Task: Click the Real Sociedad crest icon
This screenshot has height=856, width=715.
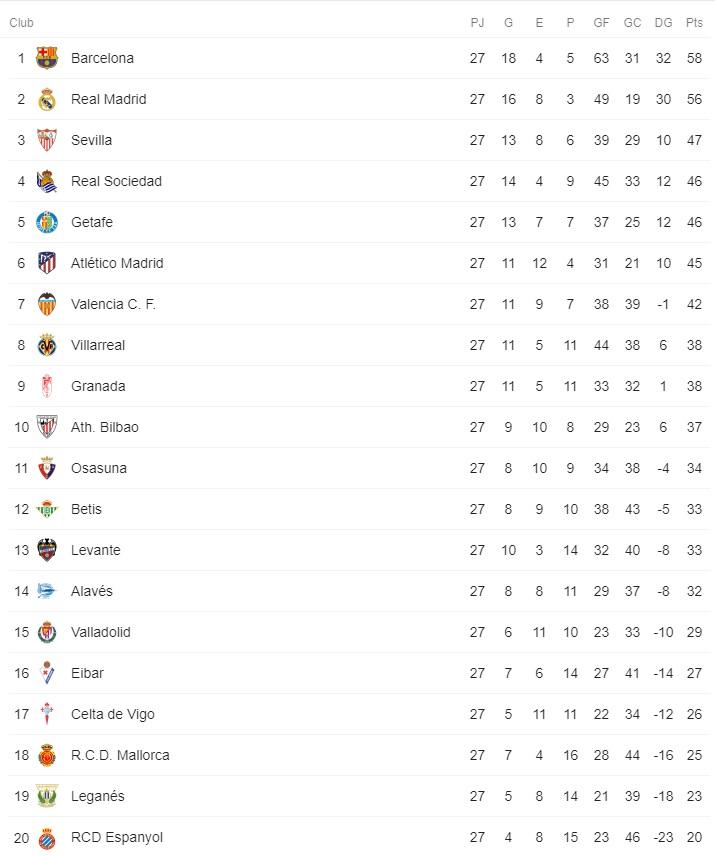Action: pos(47,181)
